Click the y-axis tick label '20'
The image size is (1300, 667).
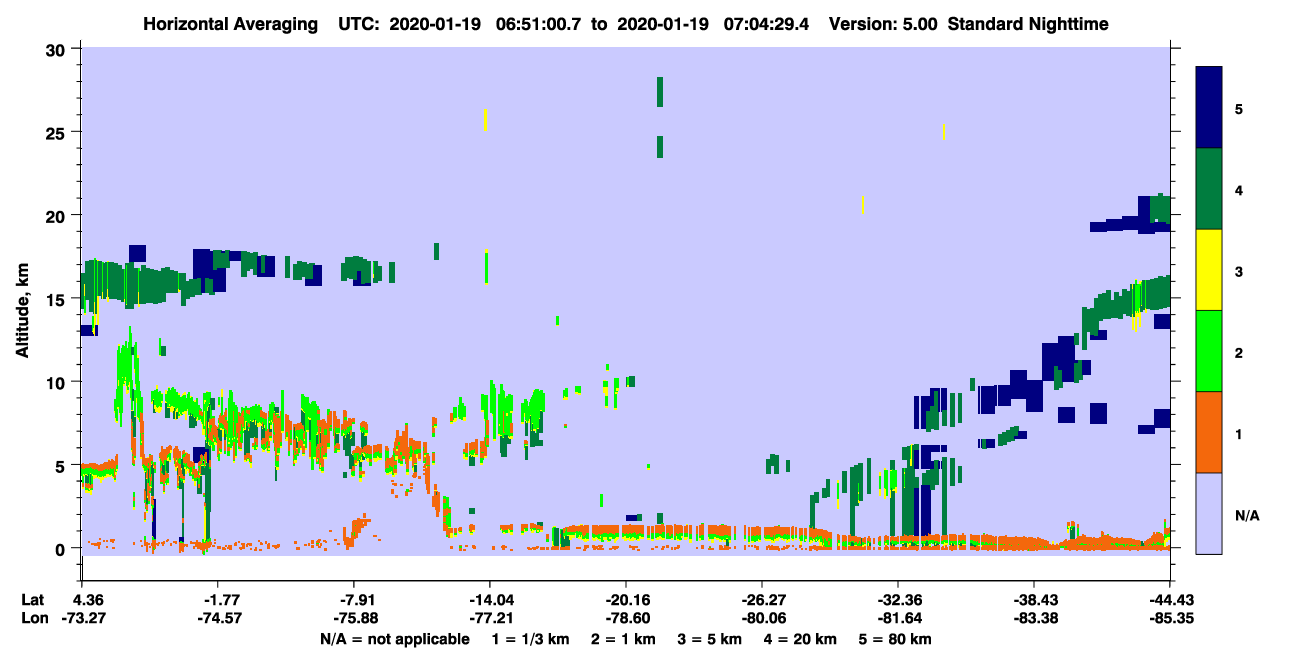57,215
